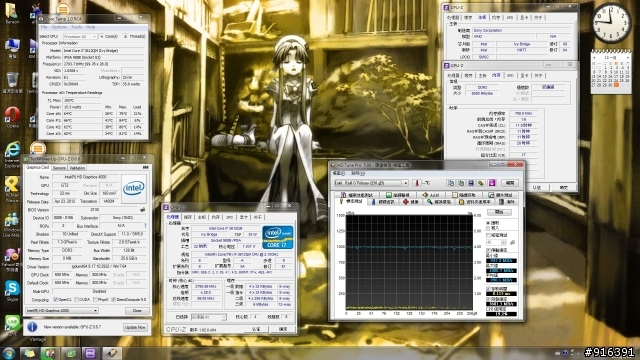Open the Benson folder on the desktop
Screen dimensions: 640x360
coord(11,11)
